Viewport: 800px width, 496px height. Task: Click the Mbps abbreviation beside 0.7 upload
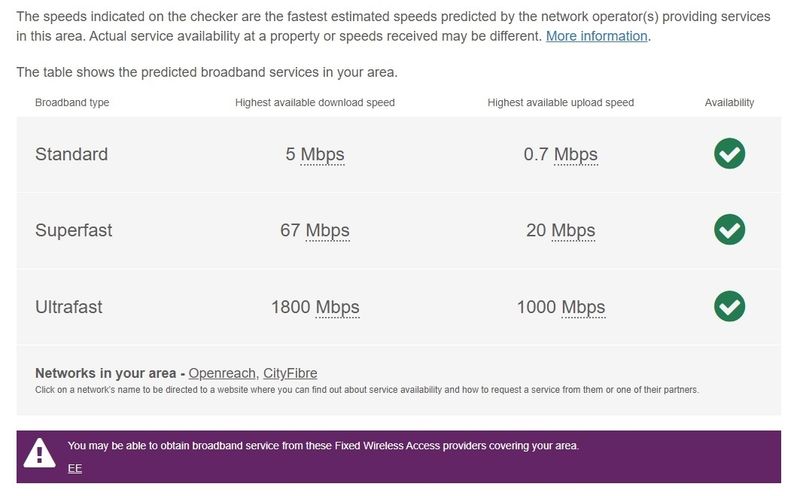[x=575, y=155]
